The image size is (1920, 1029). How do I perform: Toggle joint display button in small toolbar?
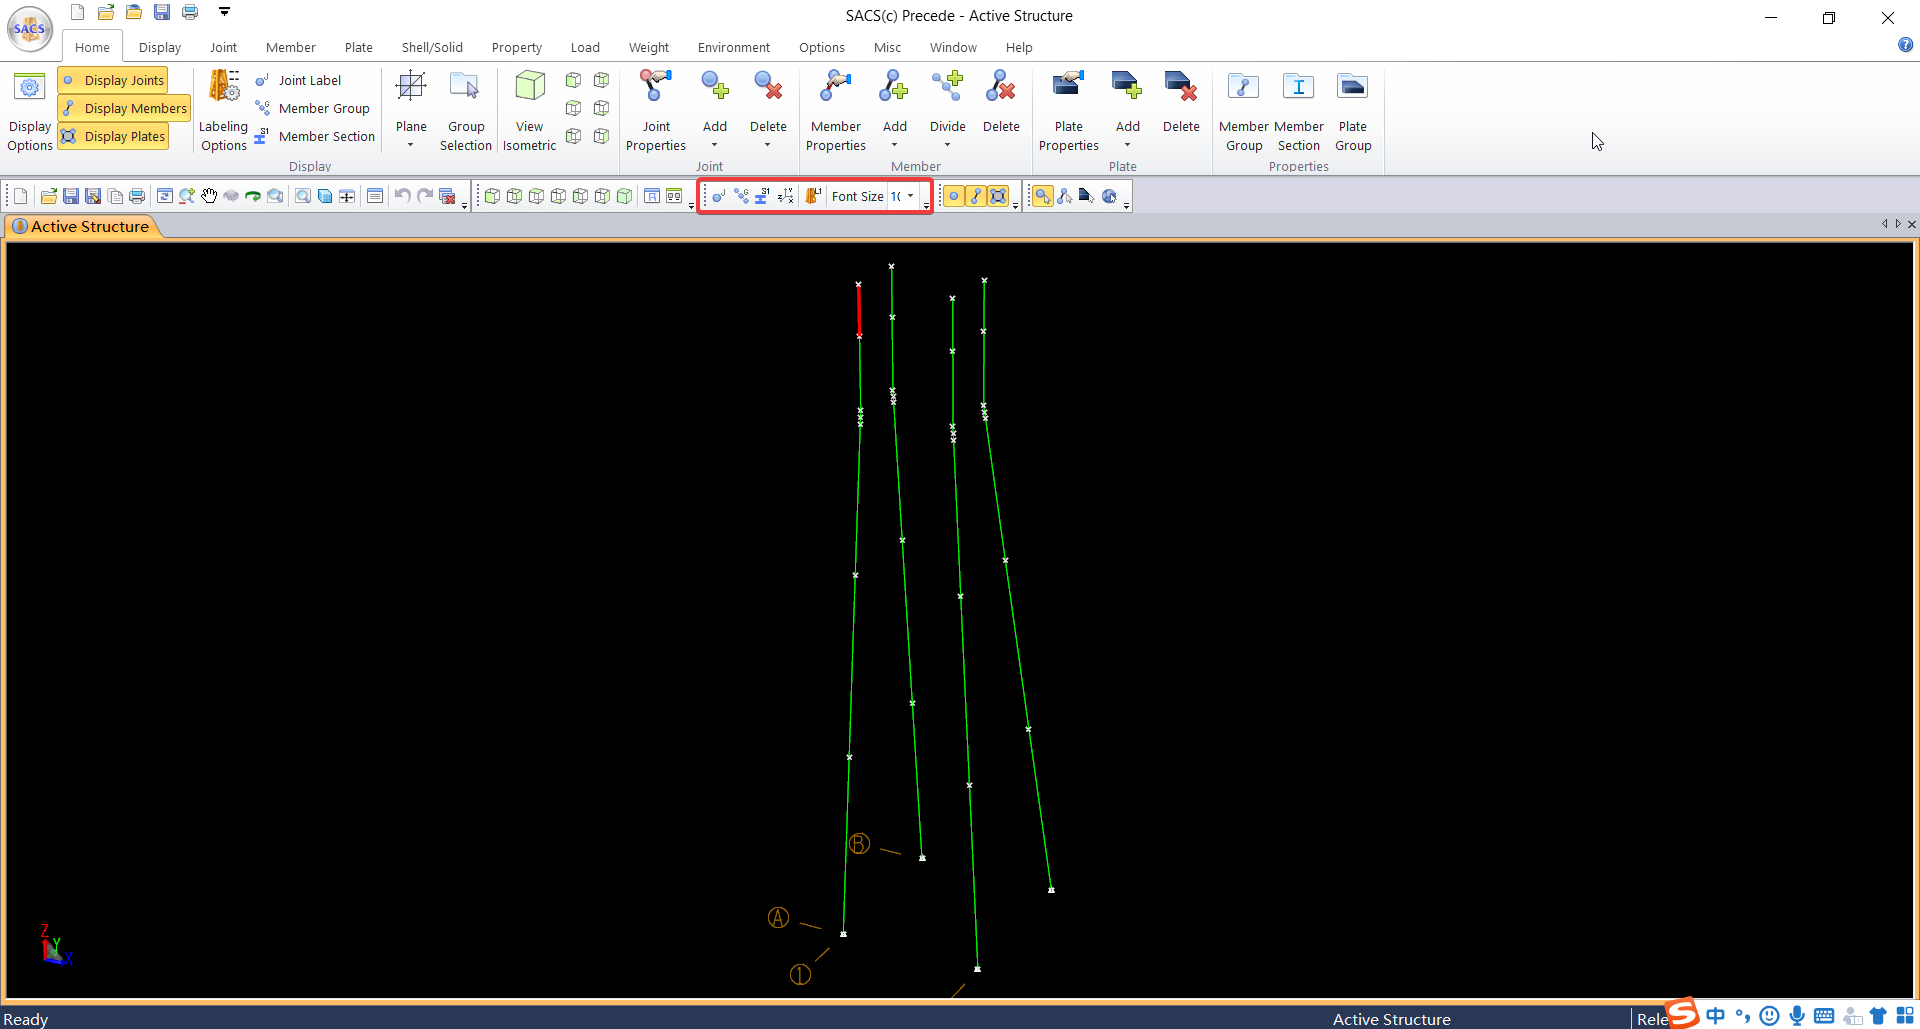(x=953, y=196)
